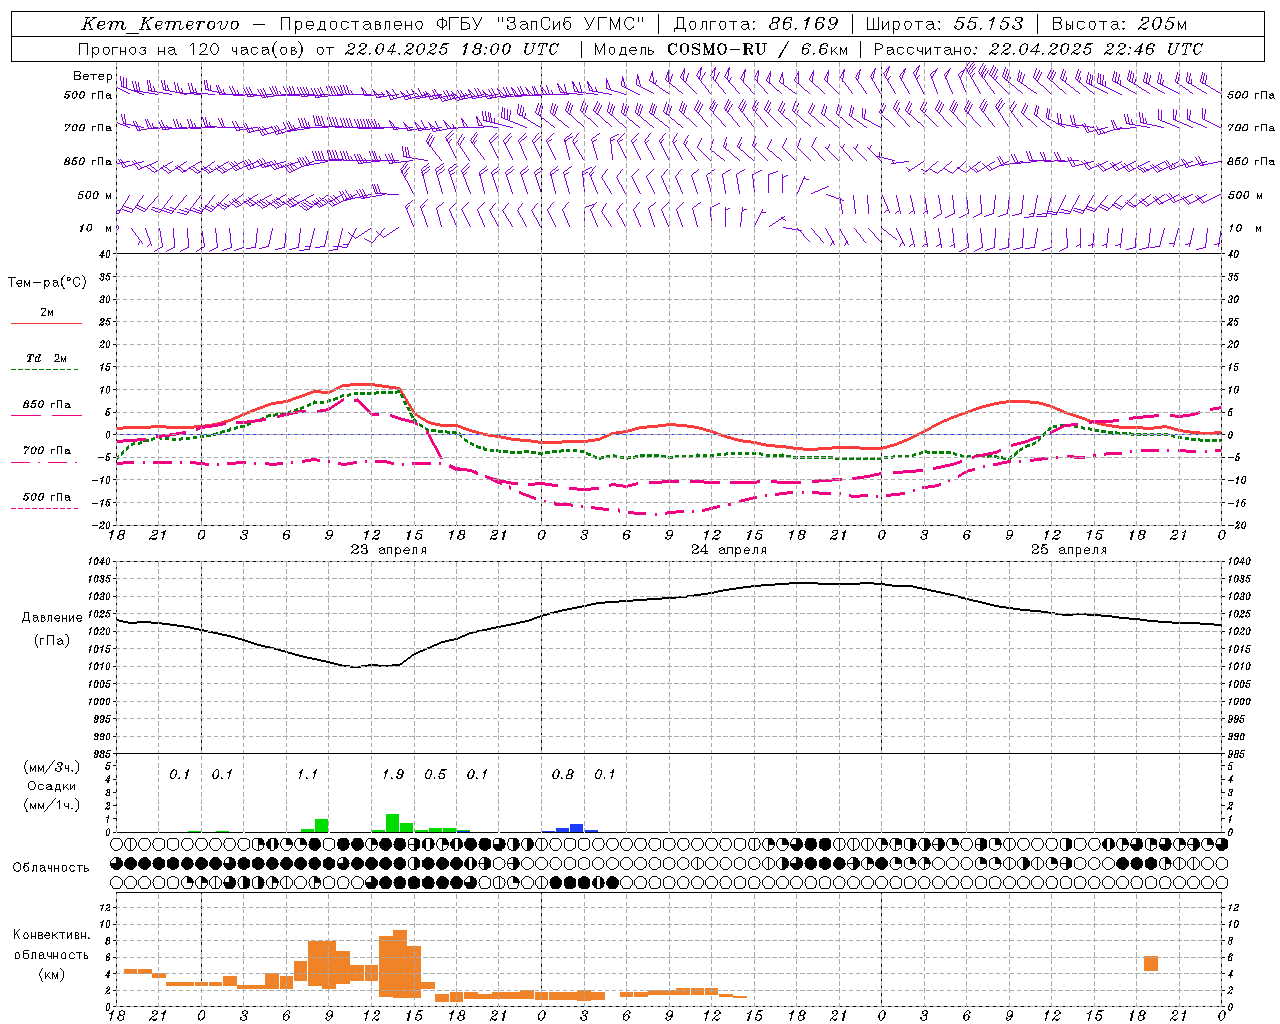Click the 'Конвективн.' convective cloud label
1280x1024 pixels.
coord(51,935)
